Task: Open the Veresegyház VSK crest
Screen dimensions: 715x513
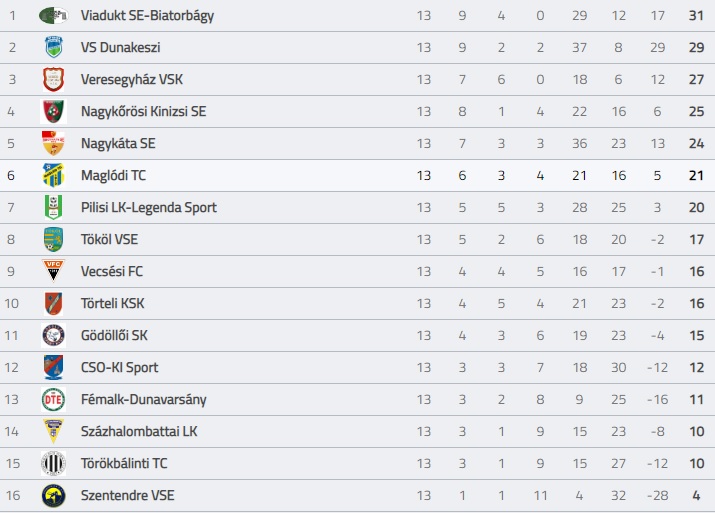Action: coord(53,79)
